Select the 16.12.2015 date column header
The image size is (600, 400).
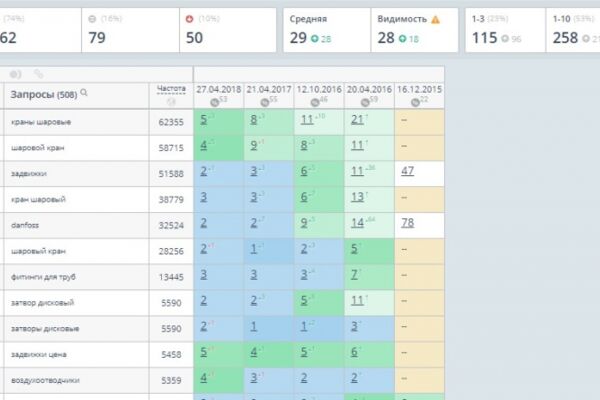[419, 89]
